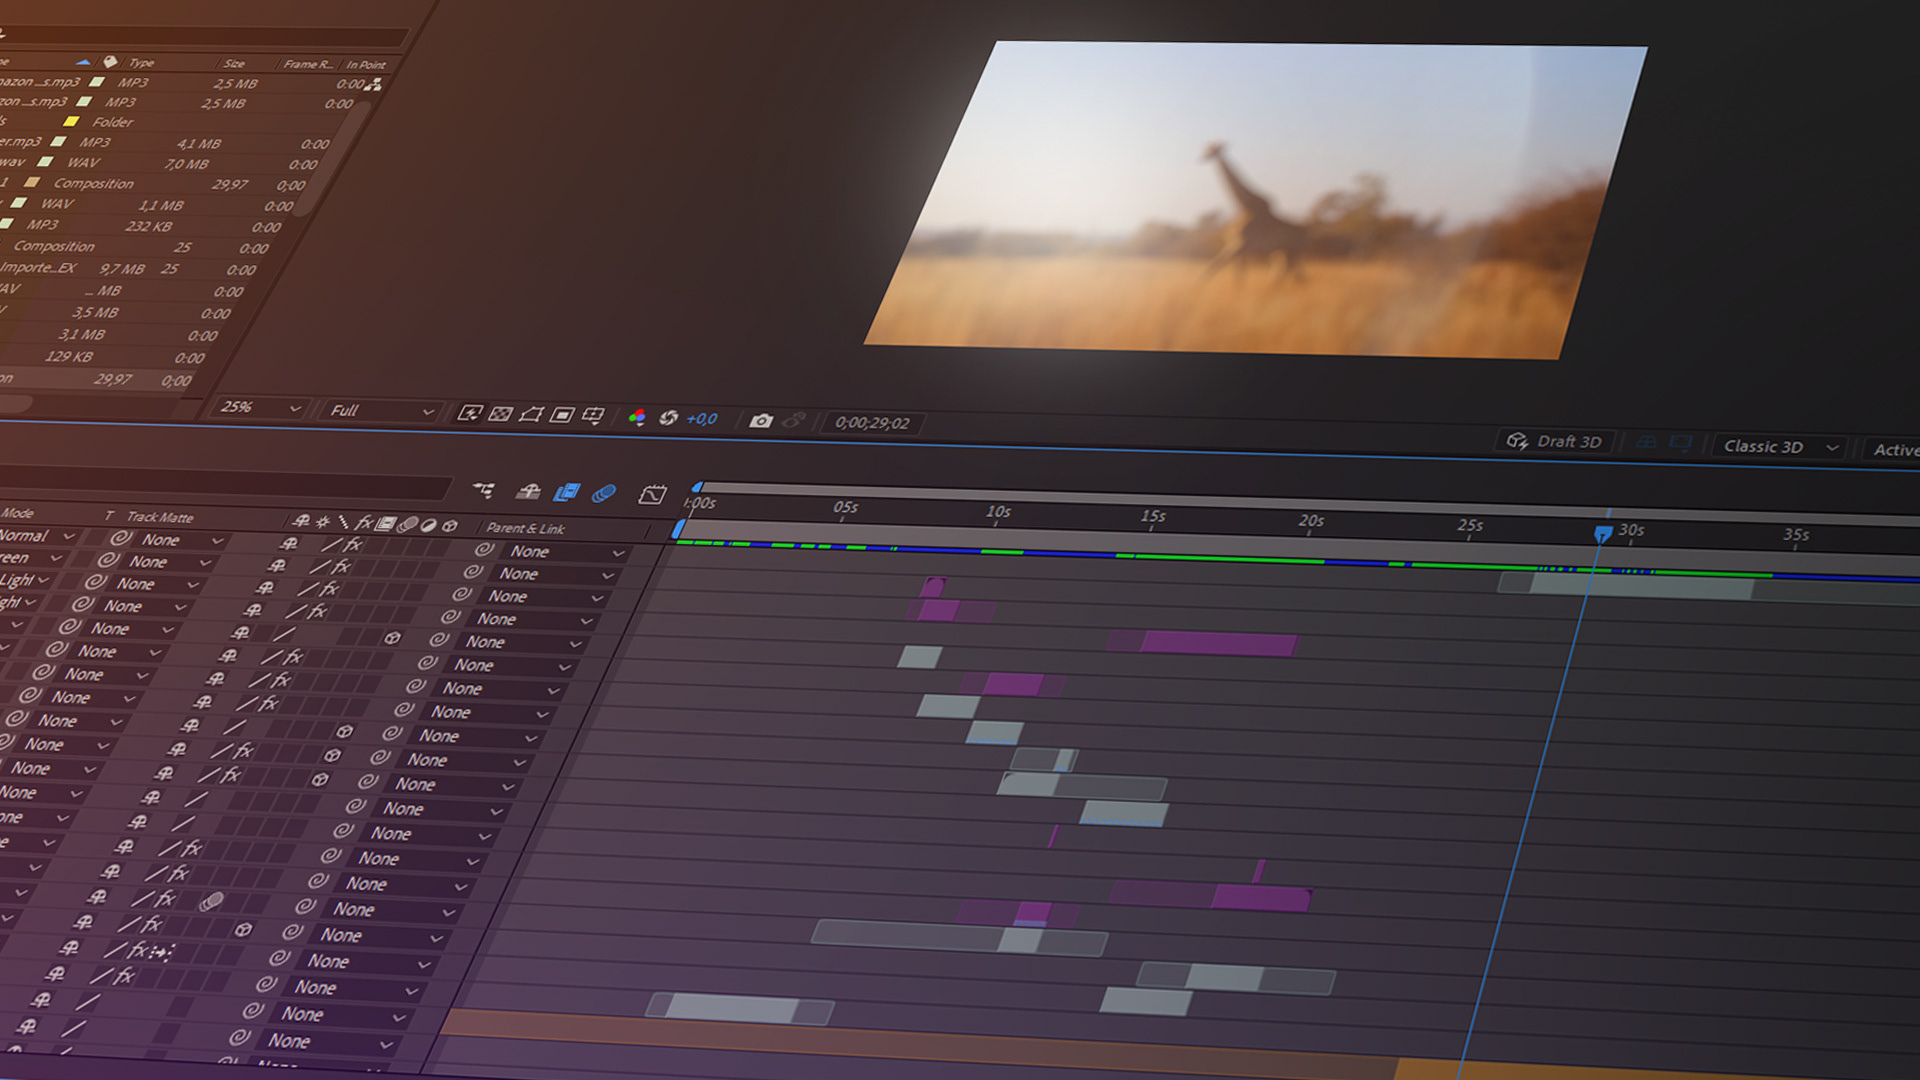Viewport: 1920px width, 1080px height.
Task: Open the 25% magnification dropdown
Action: point(259,408)
